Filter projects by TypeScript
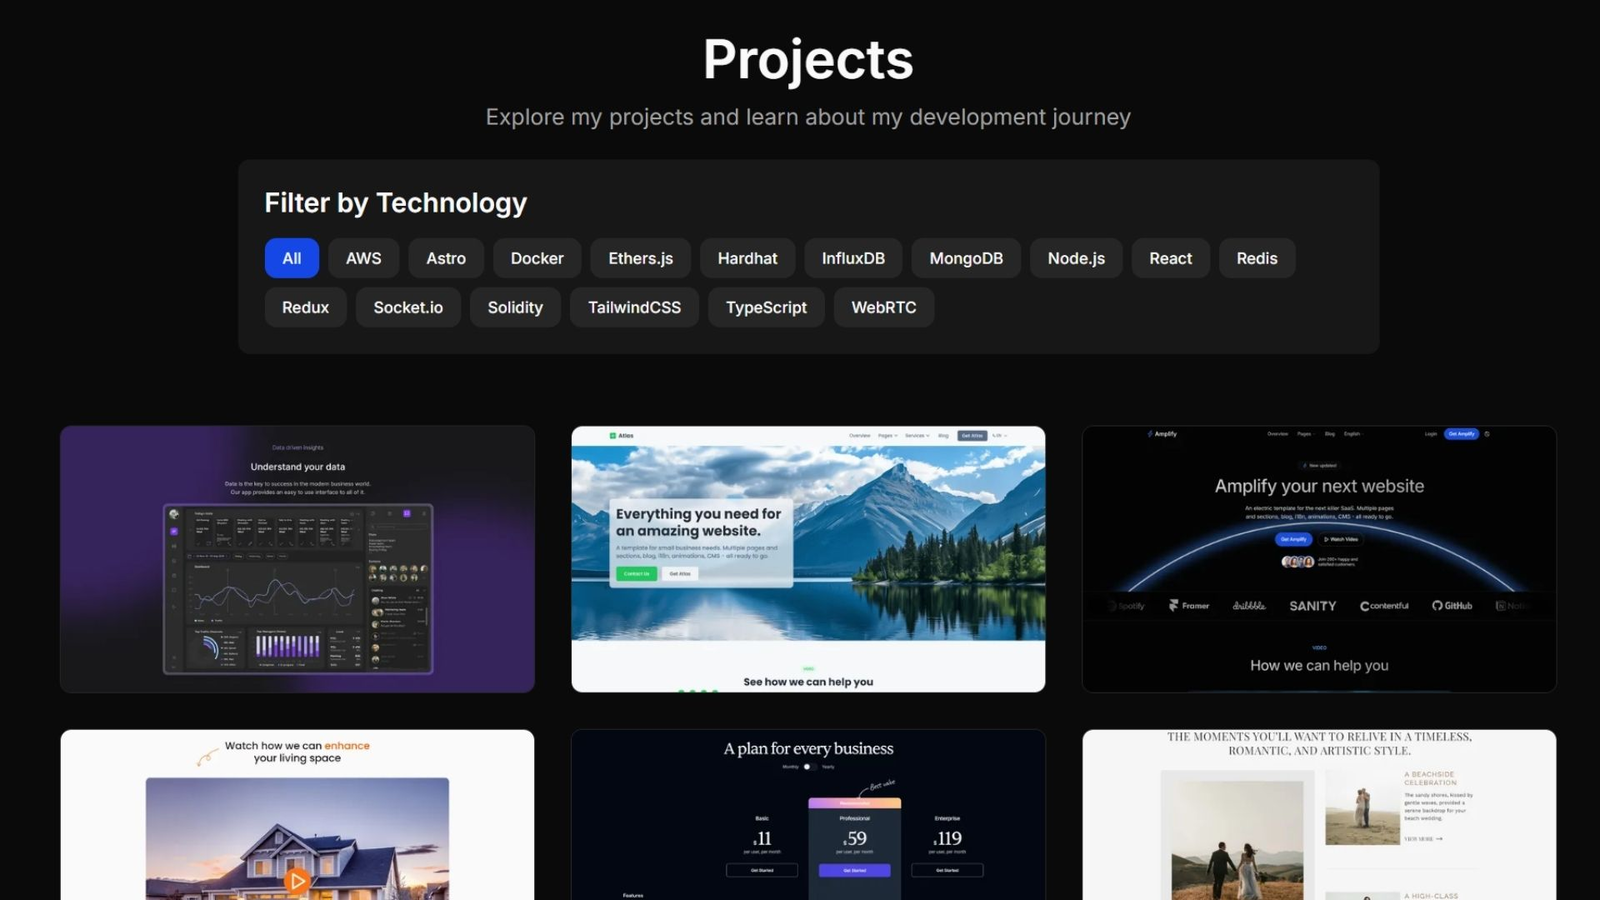Image resolution: width=1600 pixels, height=900 pixels. 766,307
